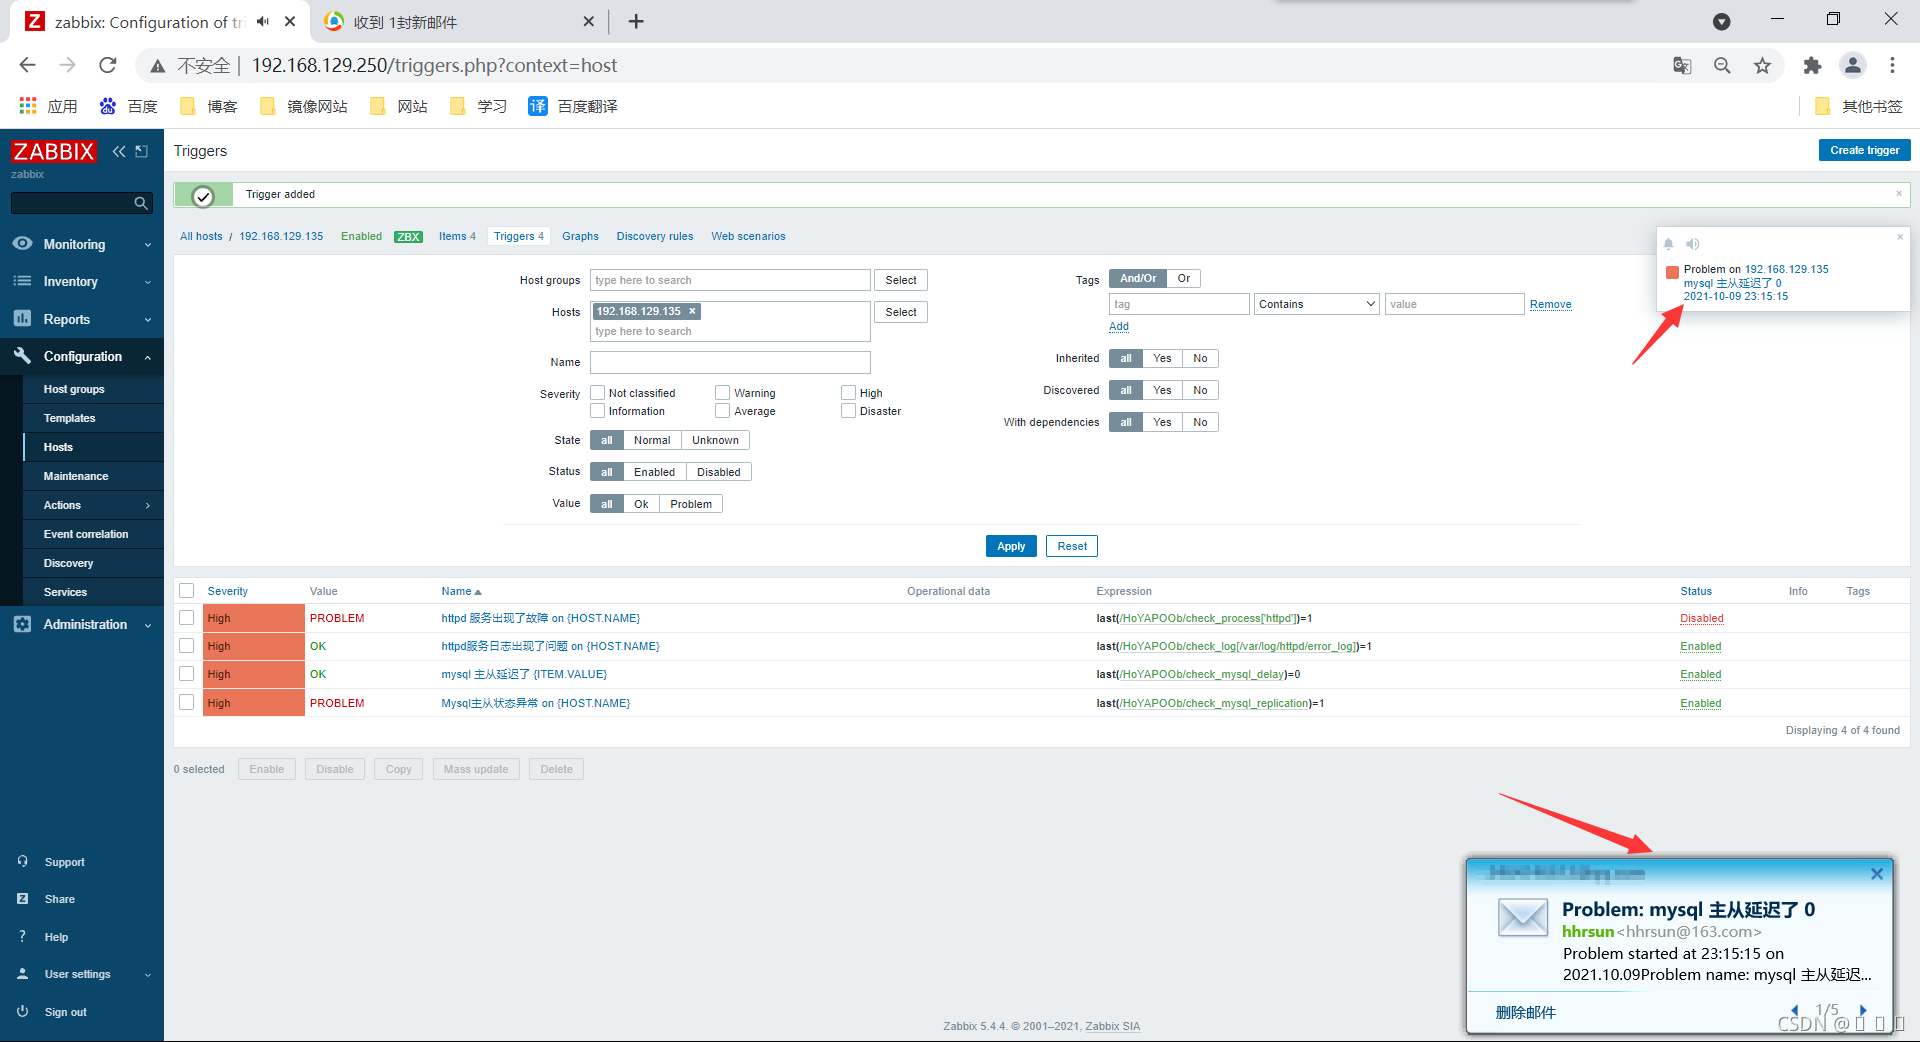The width and height of the screenshot is (1920, 1042).
Task: Select Mysql主从状态异常 trigger row checkbox
Action: [x=187, y=702]
